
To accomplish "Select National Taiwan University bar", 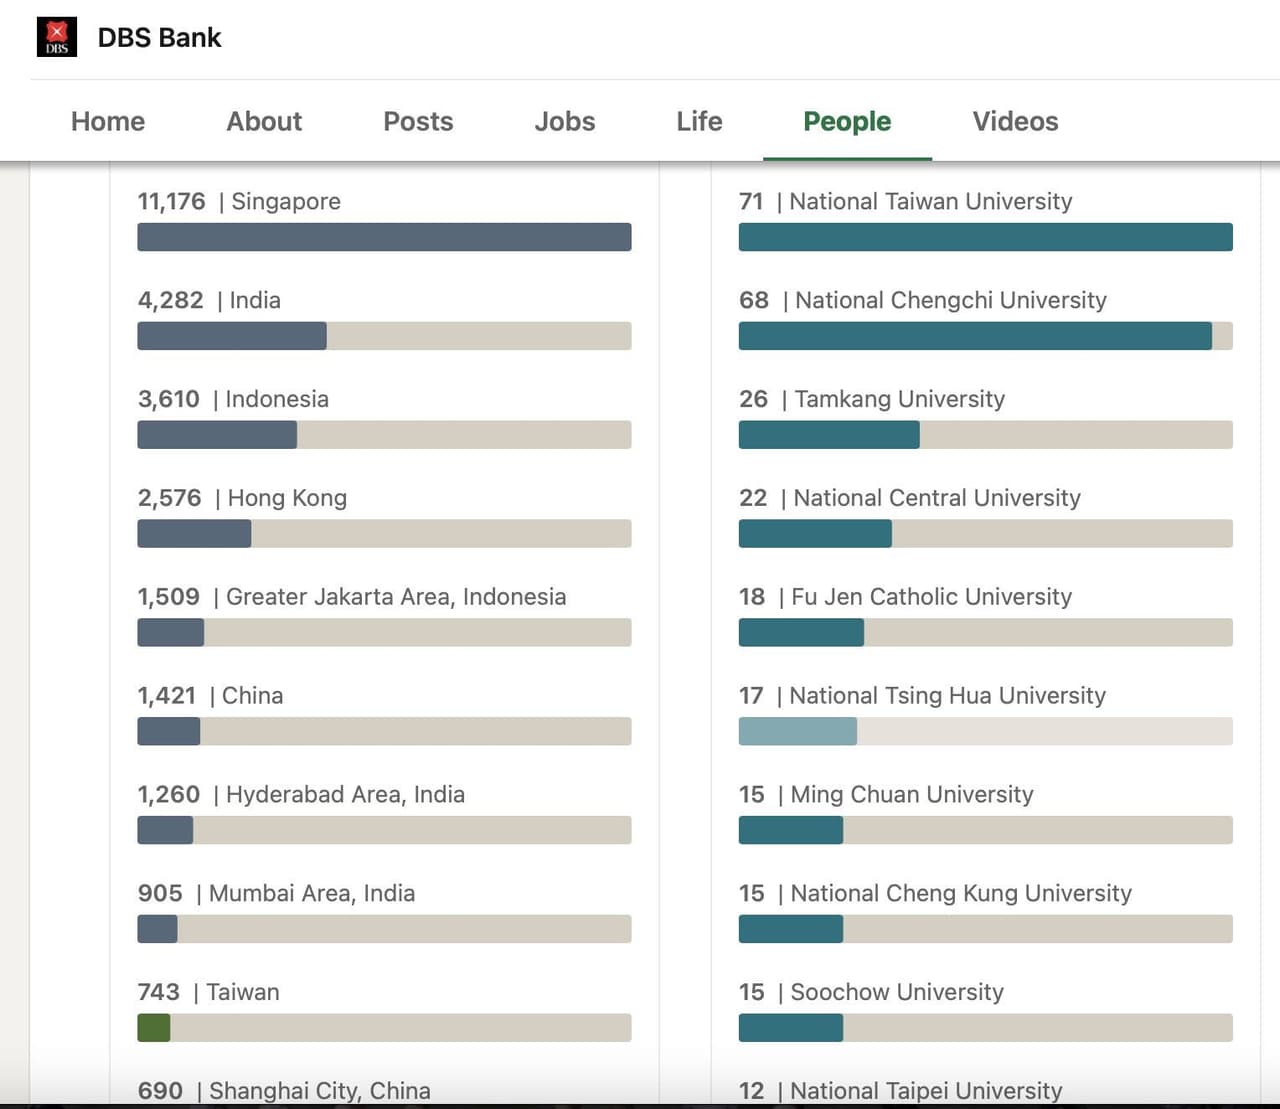I will click(985, 237).
